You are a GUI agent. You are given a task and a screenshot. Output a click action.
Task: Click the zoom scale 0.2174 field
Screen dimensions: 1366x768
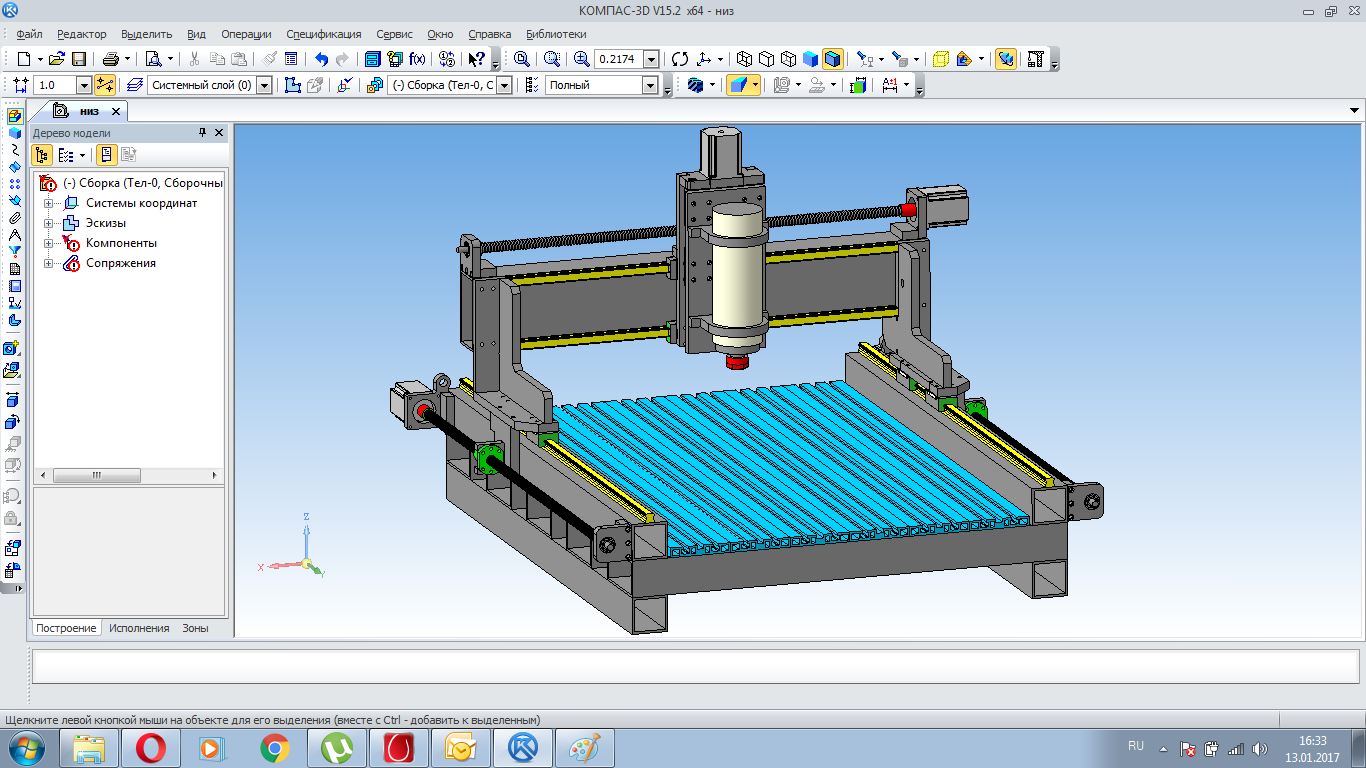(x=617, y=59)
